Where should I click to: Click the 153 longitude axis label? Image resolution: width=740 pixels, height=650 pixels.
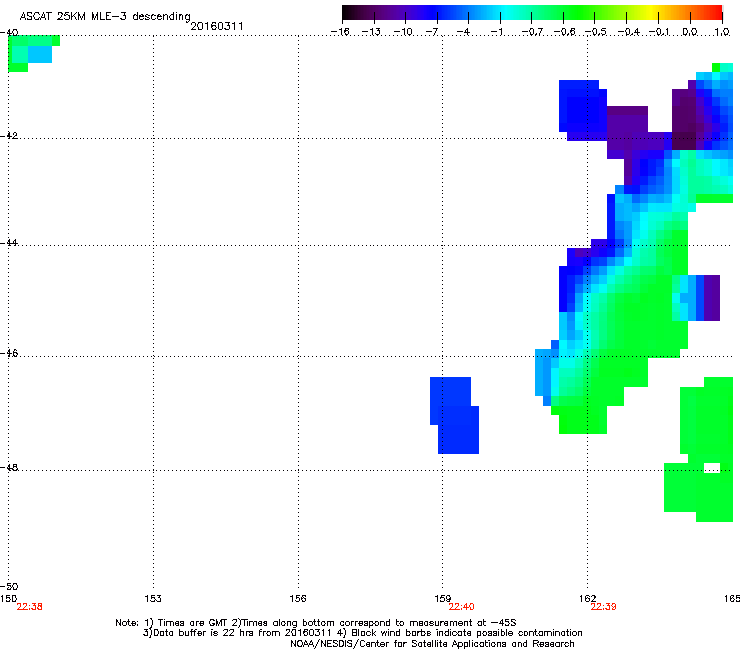pyautogui.click(x=153, y=599)
